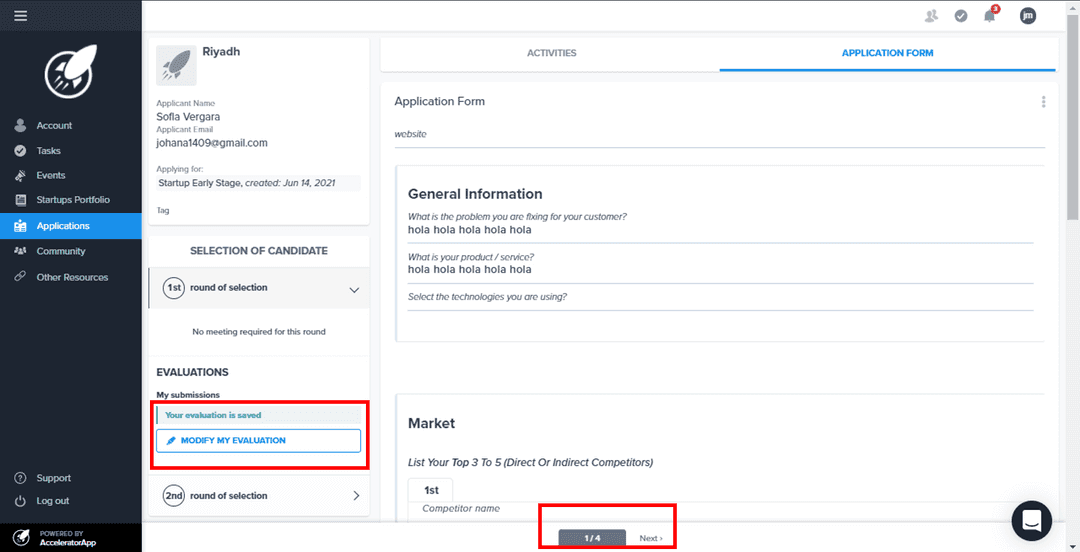
Task: Click the page vertical scrollbar
Action: point(1073,120)
